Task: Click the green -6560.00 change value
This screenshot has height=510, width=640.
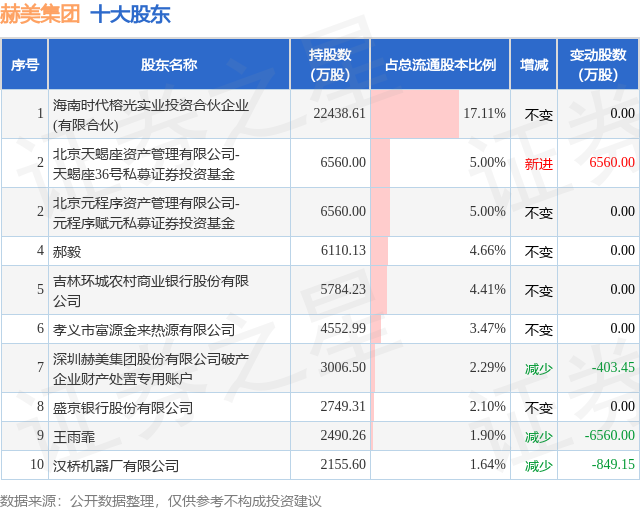Action: 609,435
